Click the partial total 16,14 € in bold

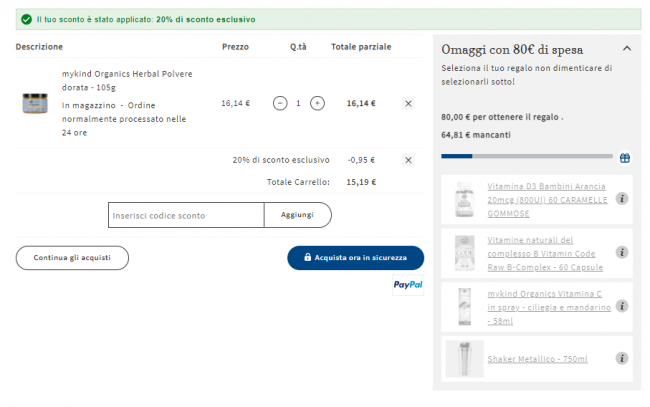click(361, 103)
